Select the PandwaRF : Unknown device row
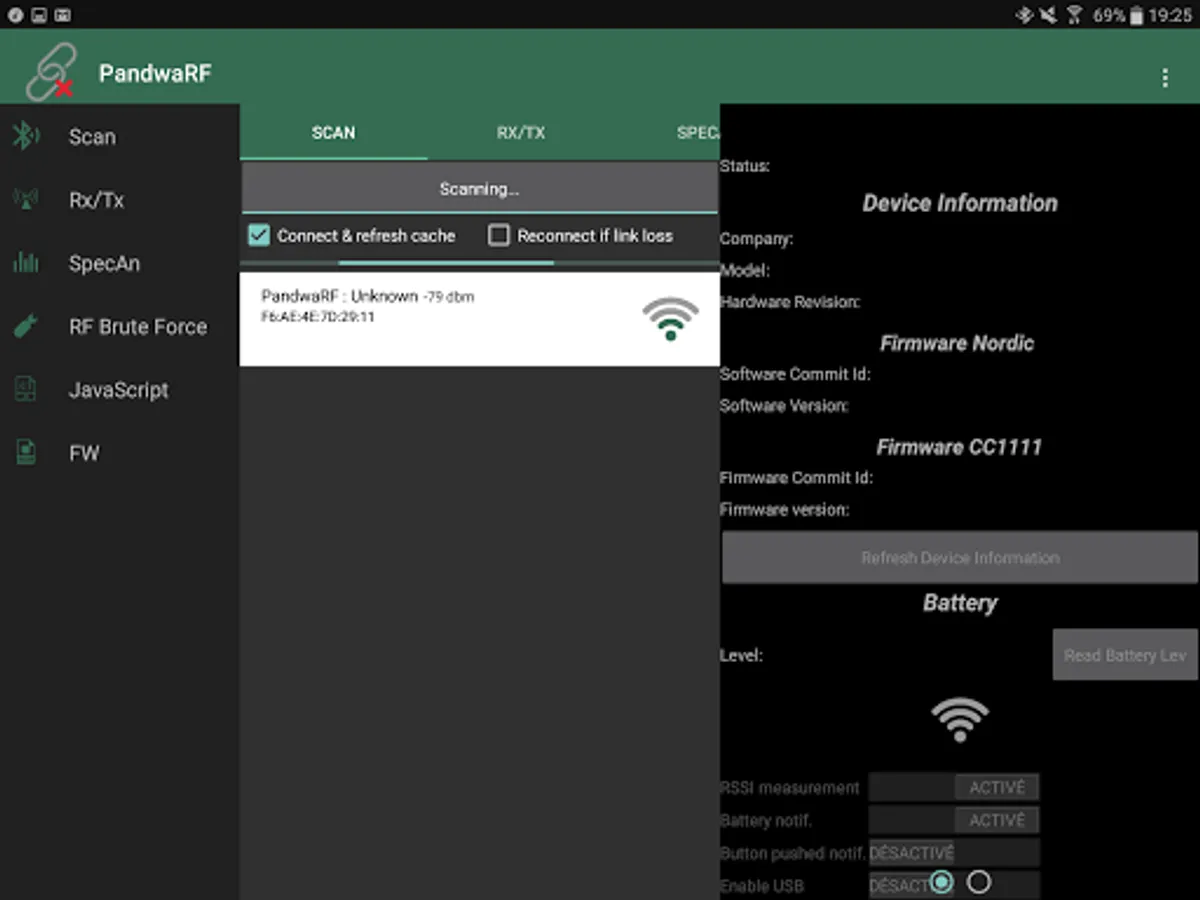 479,319
